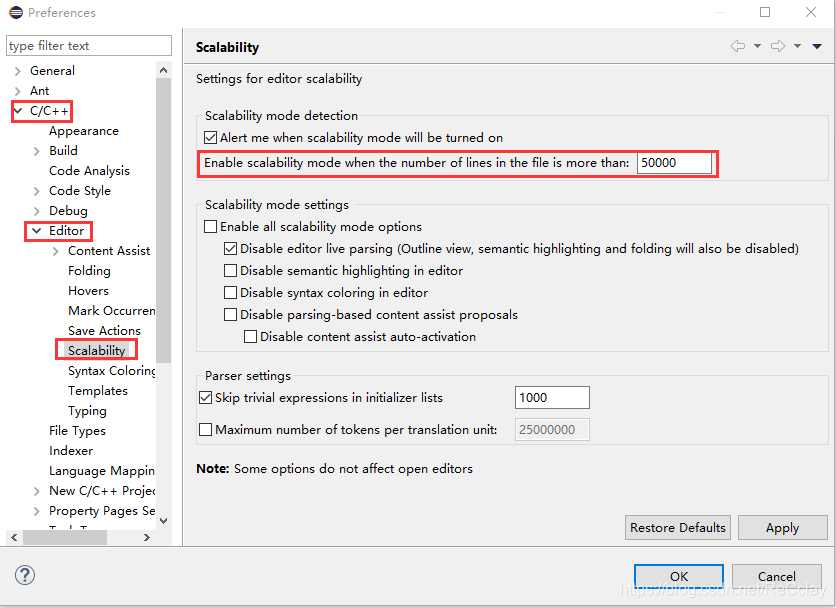
Task: Click the Eclipse Preferences window icon
Action: coord(16,12)
